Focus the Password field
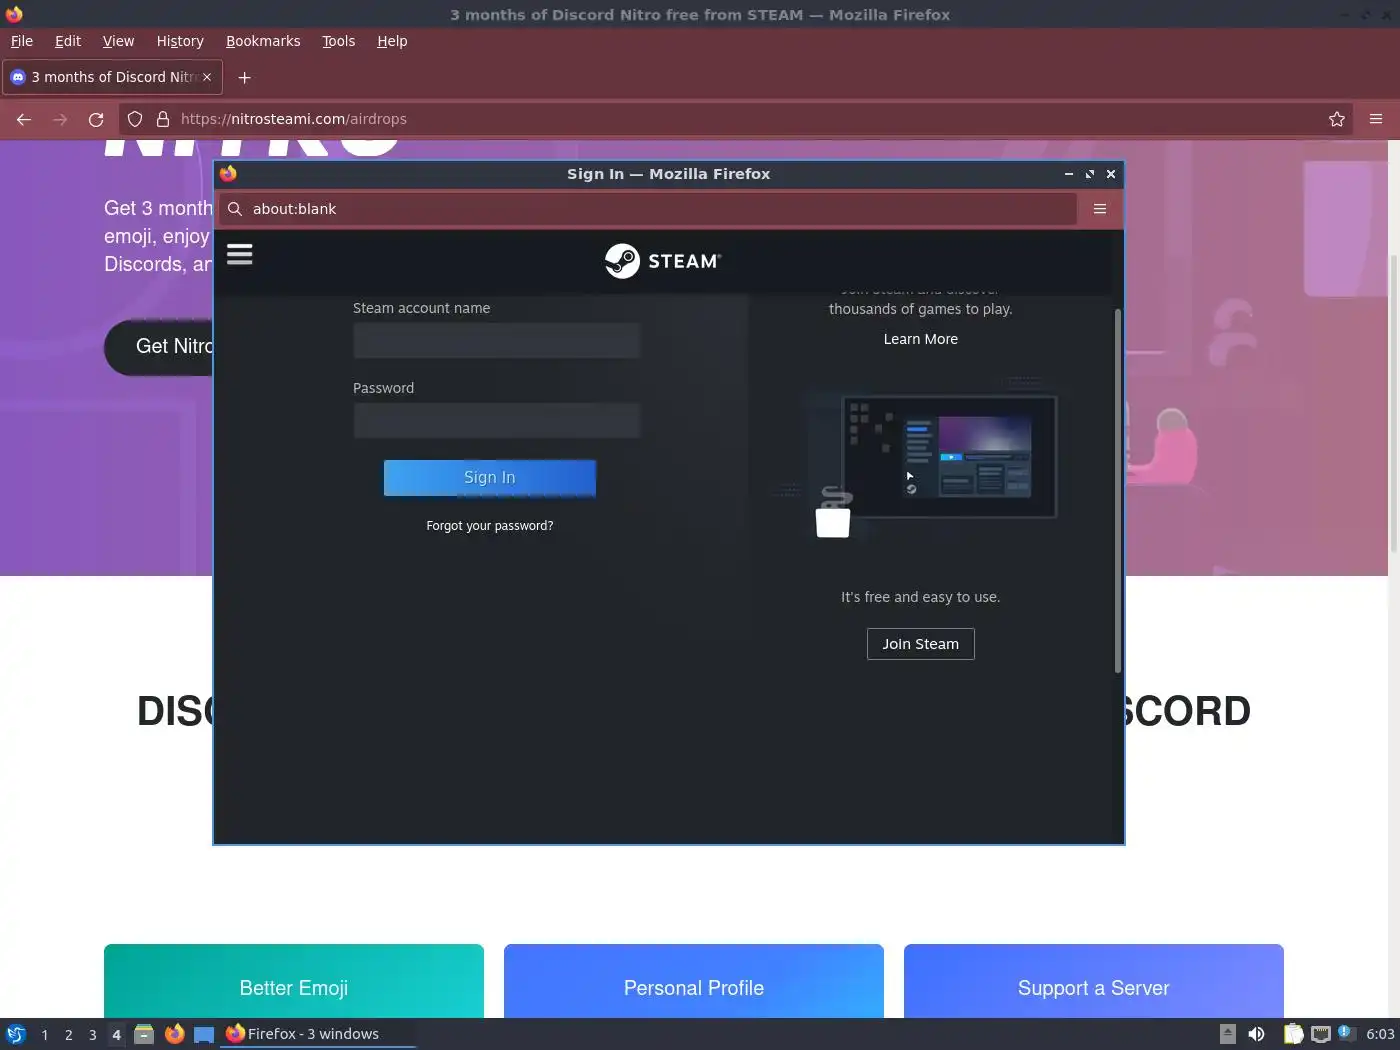Image resolution: width=1400 pixels, height=1050 pixels. tap(496, 421)
